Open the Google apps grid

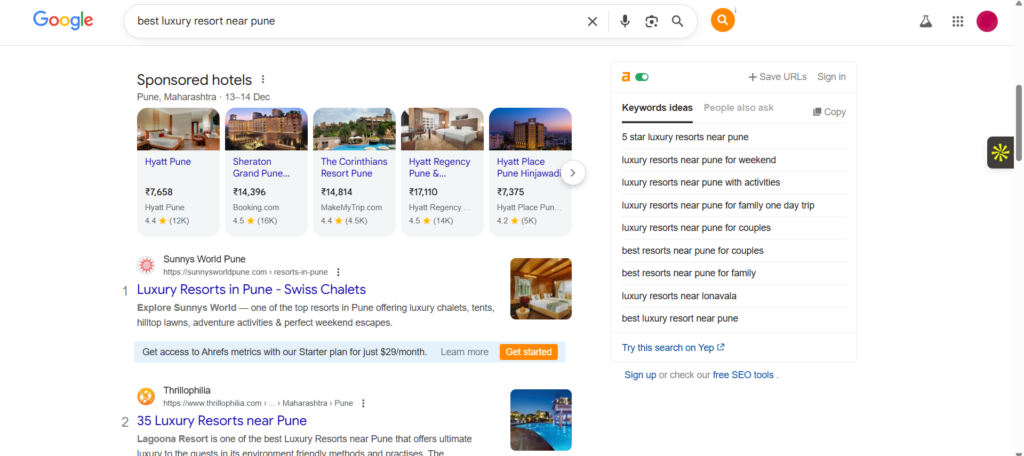pyautogui.click(x=957, y=21)
